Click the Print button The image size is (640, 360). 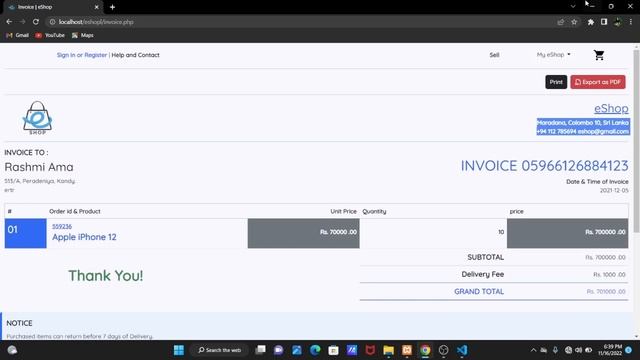(x=556, y=82)
